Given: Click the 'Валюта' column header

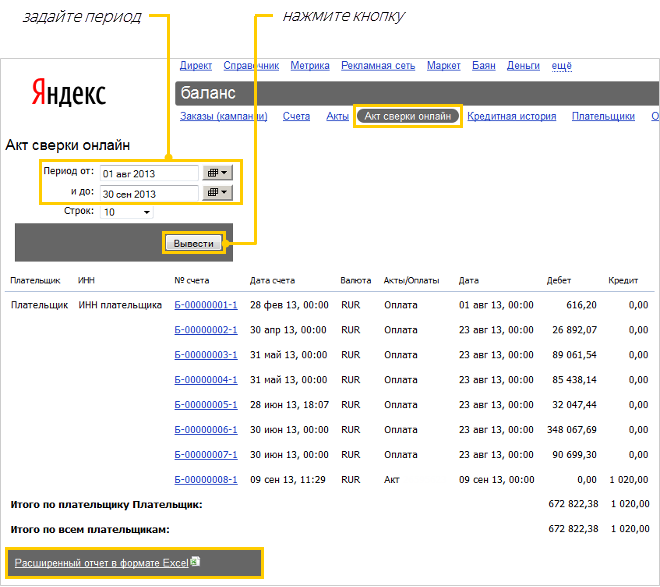Looking at the screenshot, I should 356,281.
